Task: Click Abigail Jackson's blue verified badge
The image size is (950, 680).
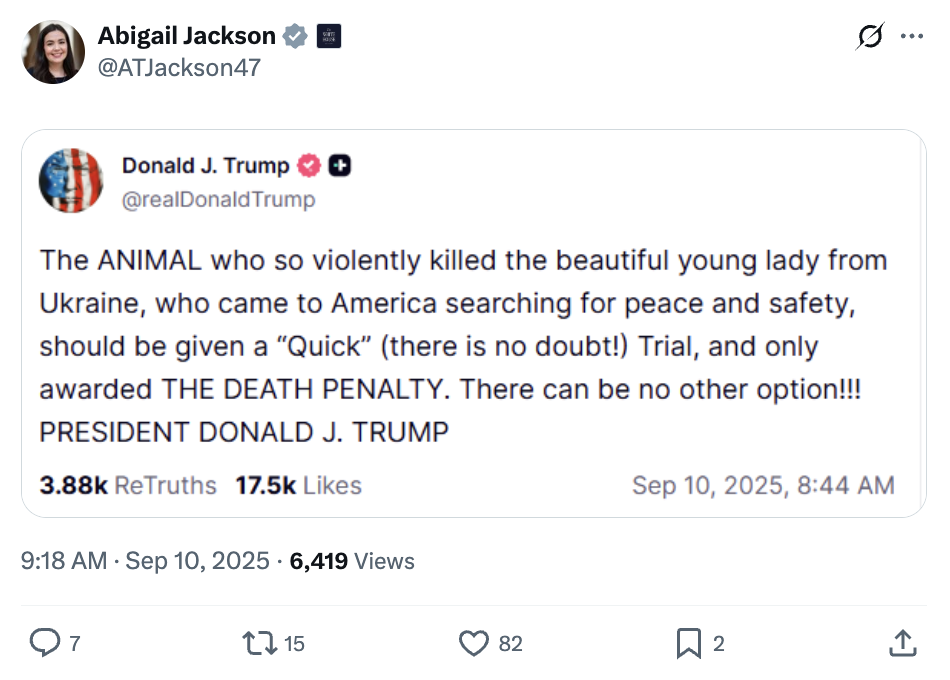Action: [295, 36]
